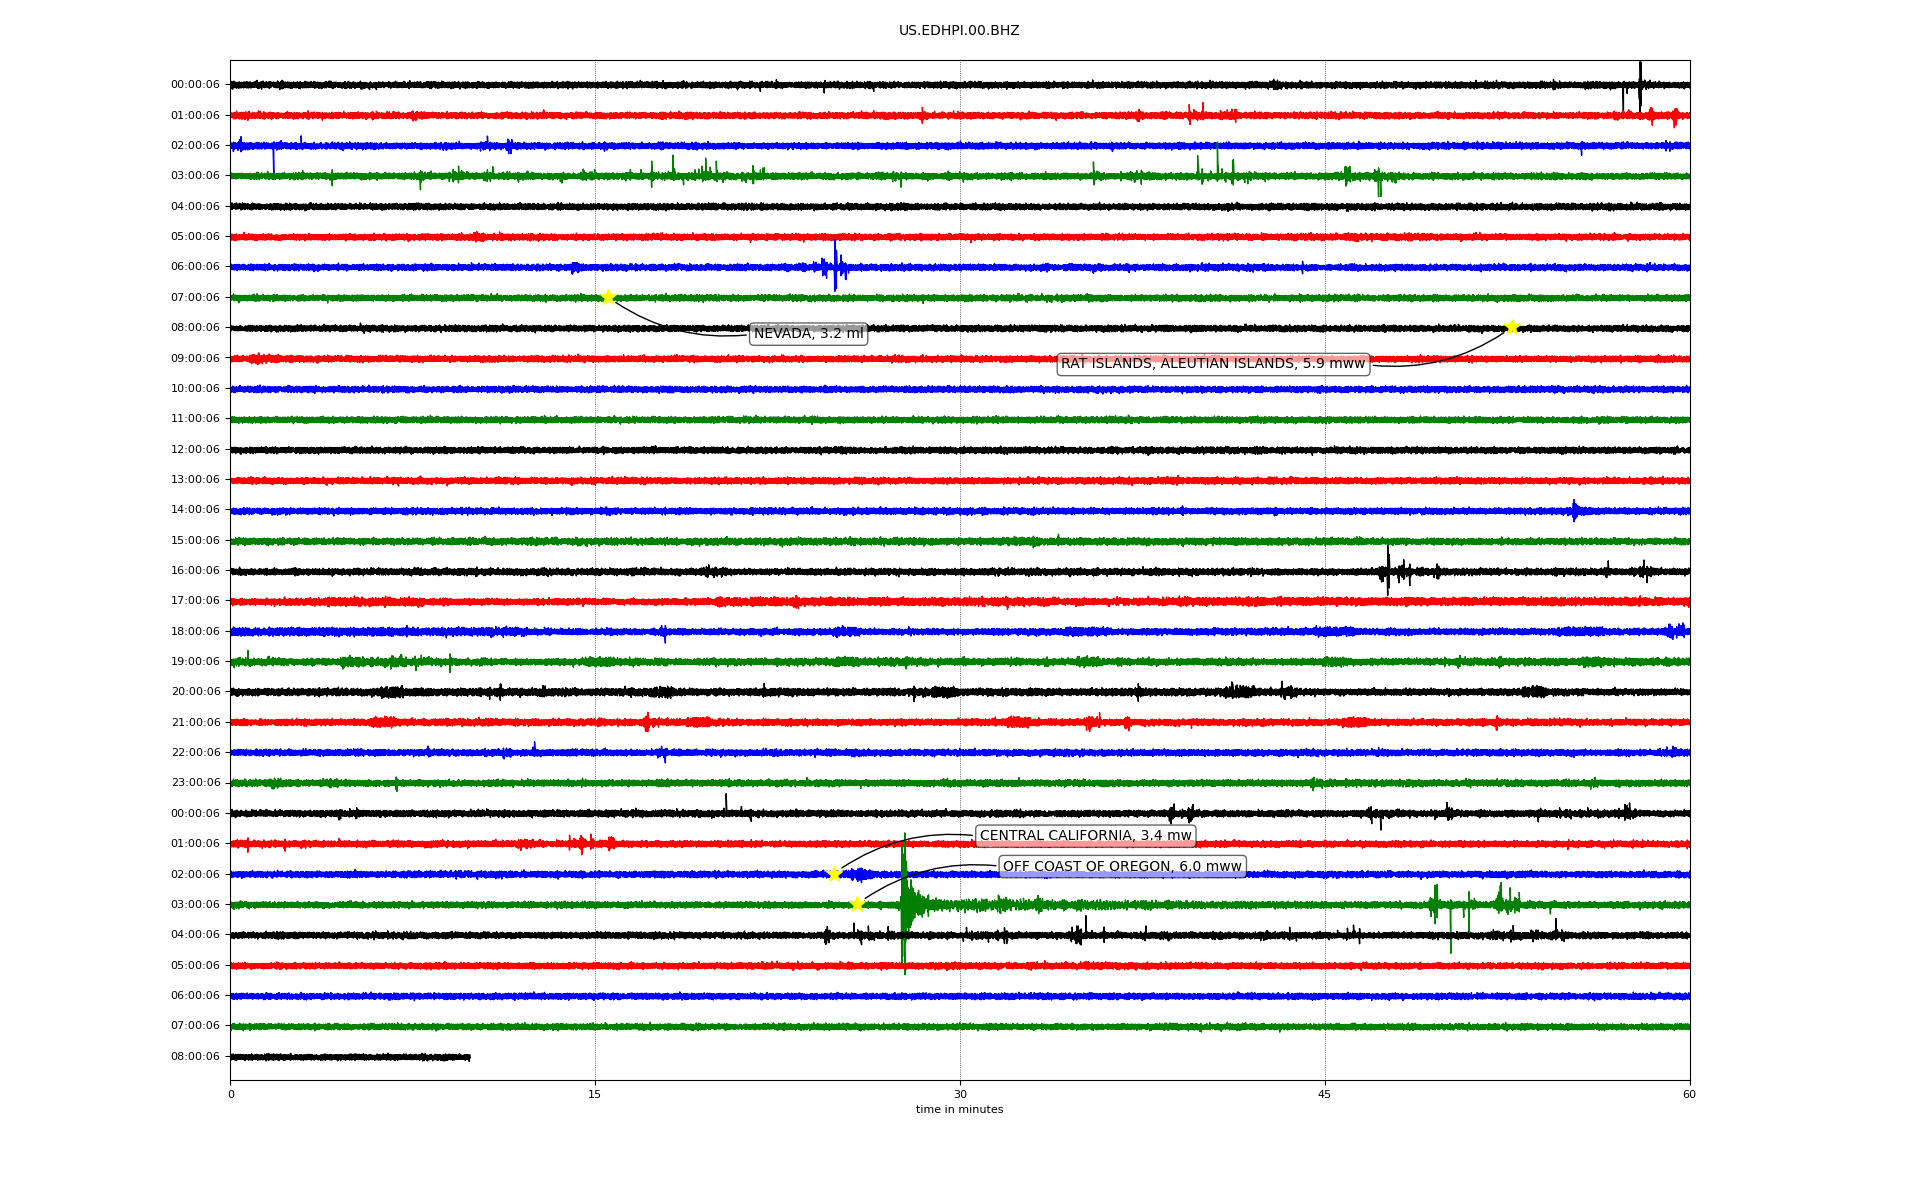
Task: Click the RAT ISLANDS, ALEUTIAN ISLANDS label
Action: (x=1212, y=364)
